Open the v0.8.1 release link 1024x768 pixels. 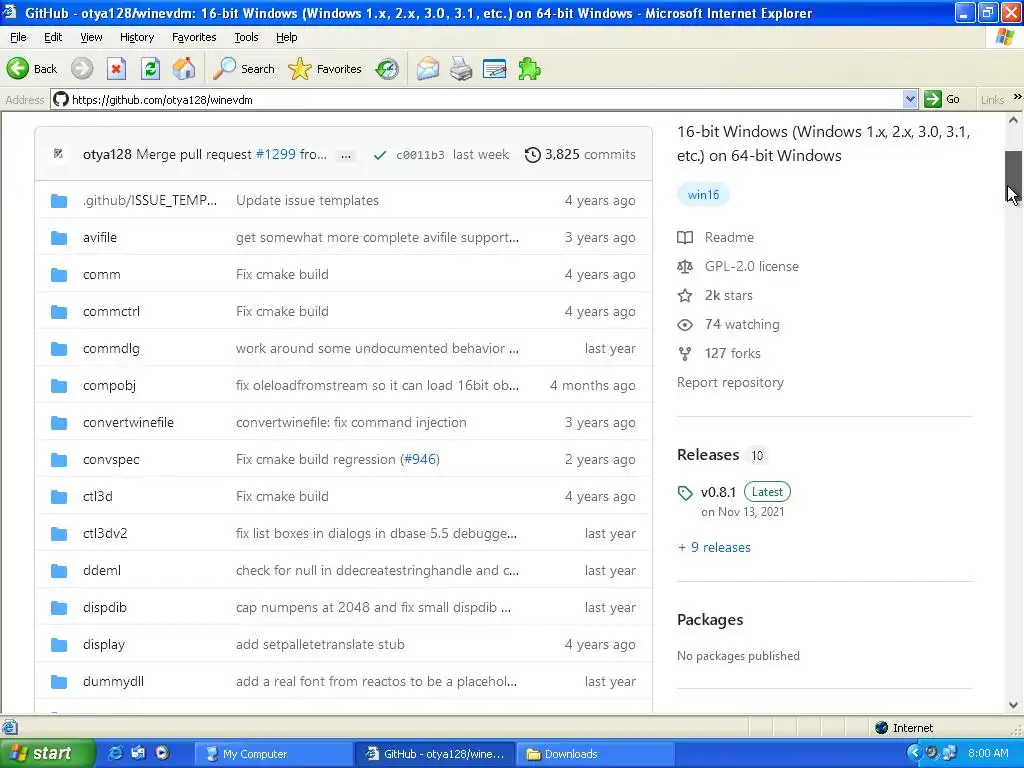[718, 492]
